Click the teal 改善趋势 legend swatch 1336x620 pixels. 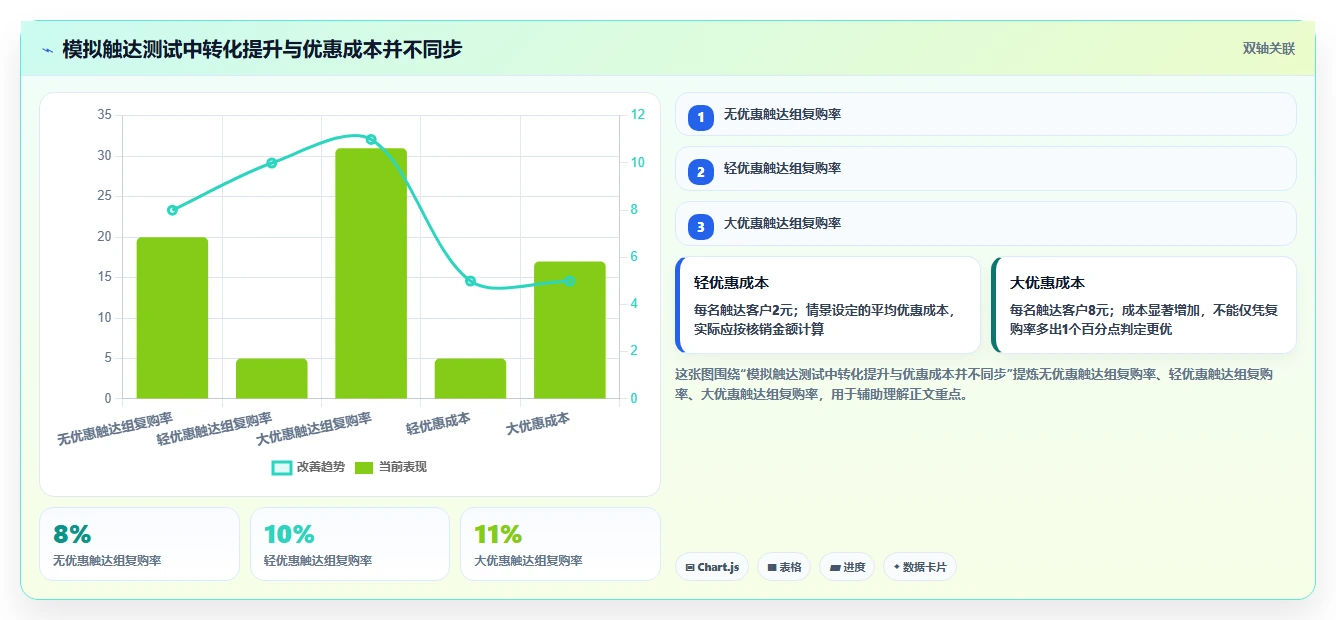[282, 467]
